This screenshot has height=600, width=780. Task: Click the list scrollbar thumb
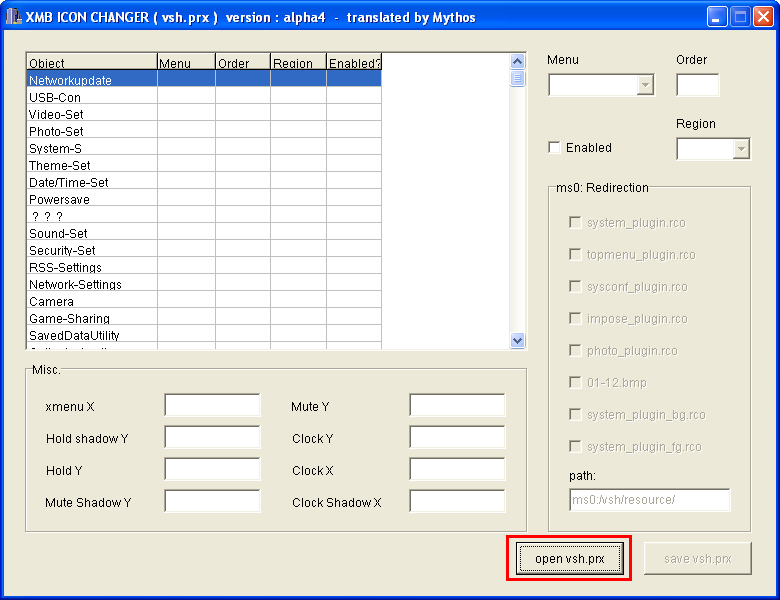click(x=517, y=79)
